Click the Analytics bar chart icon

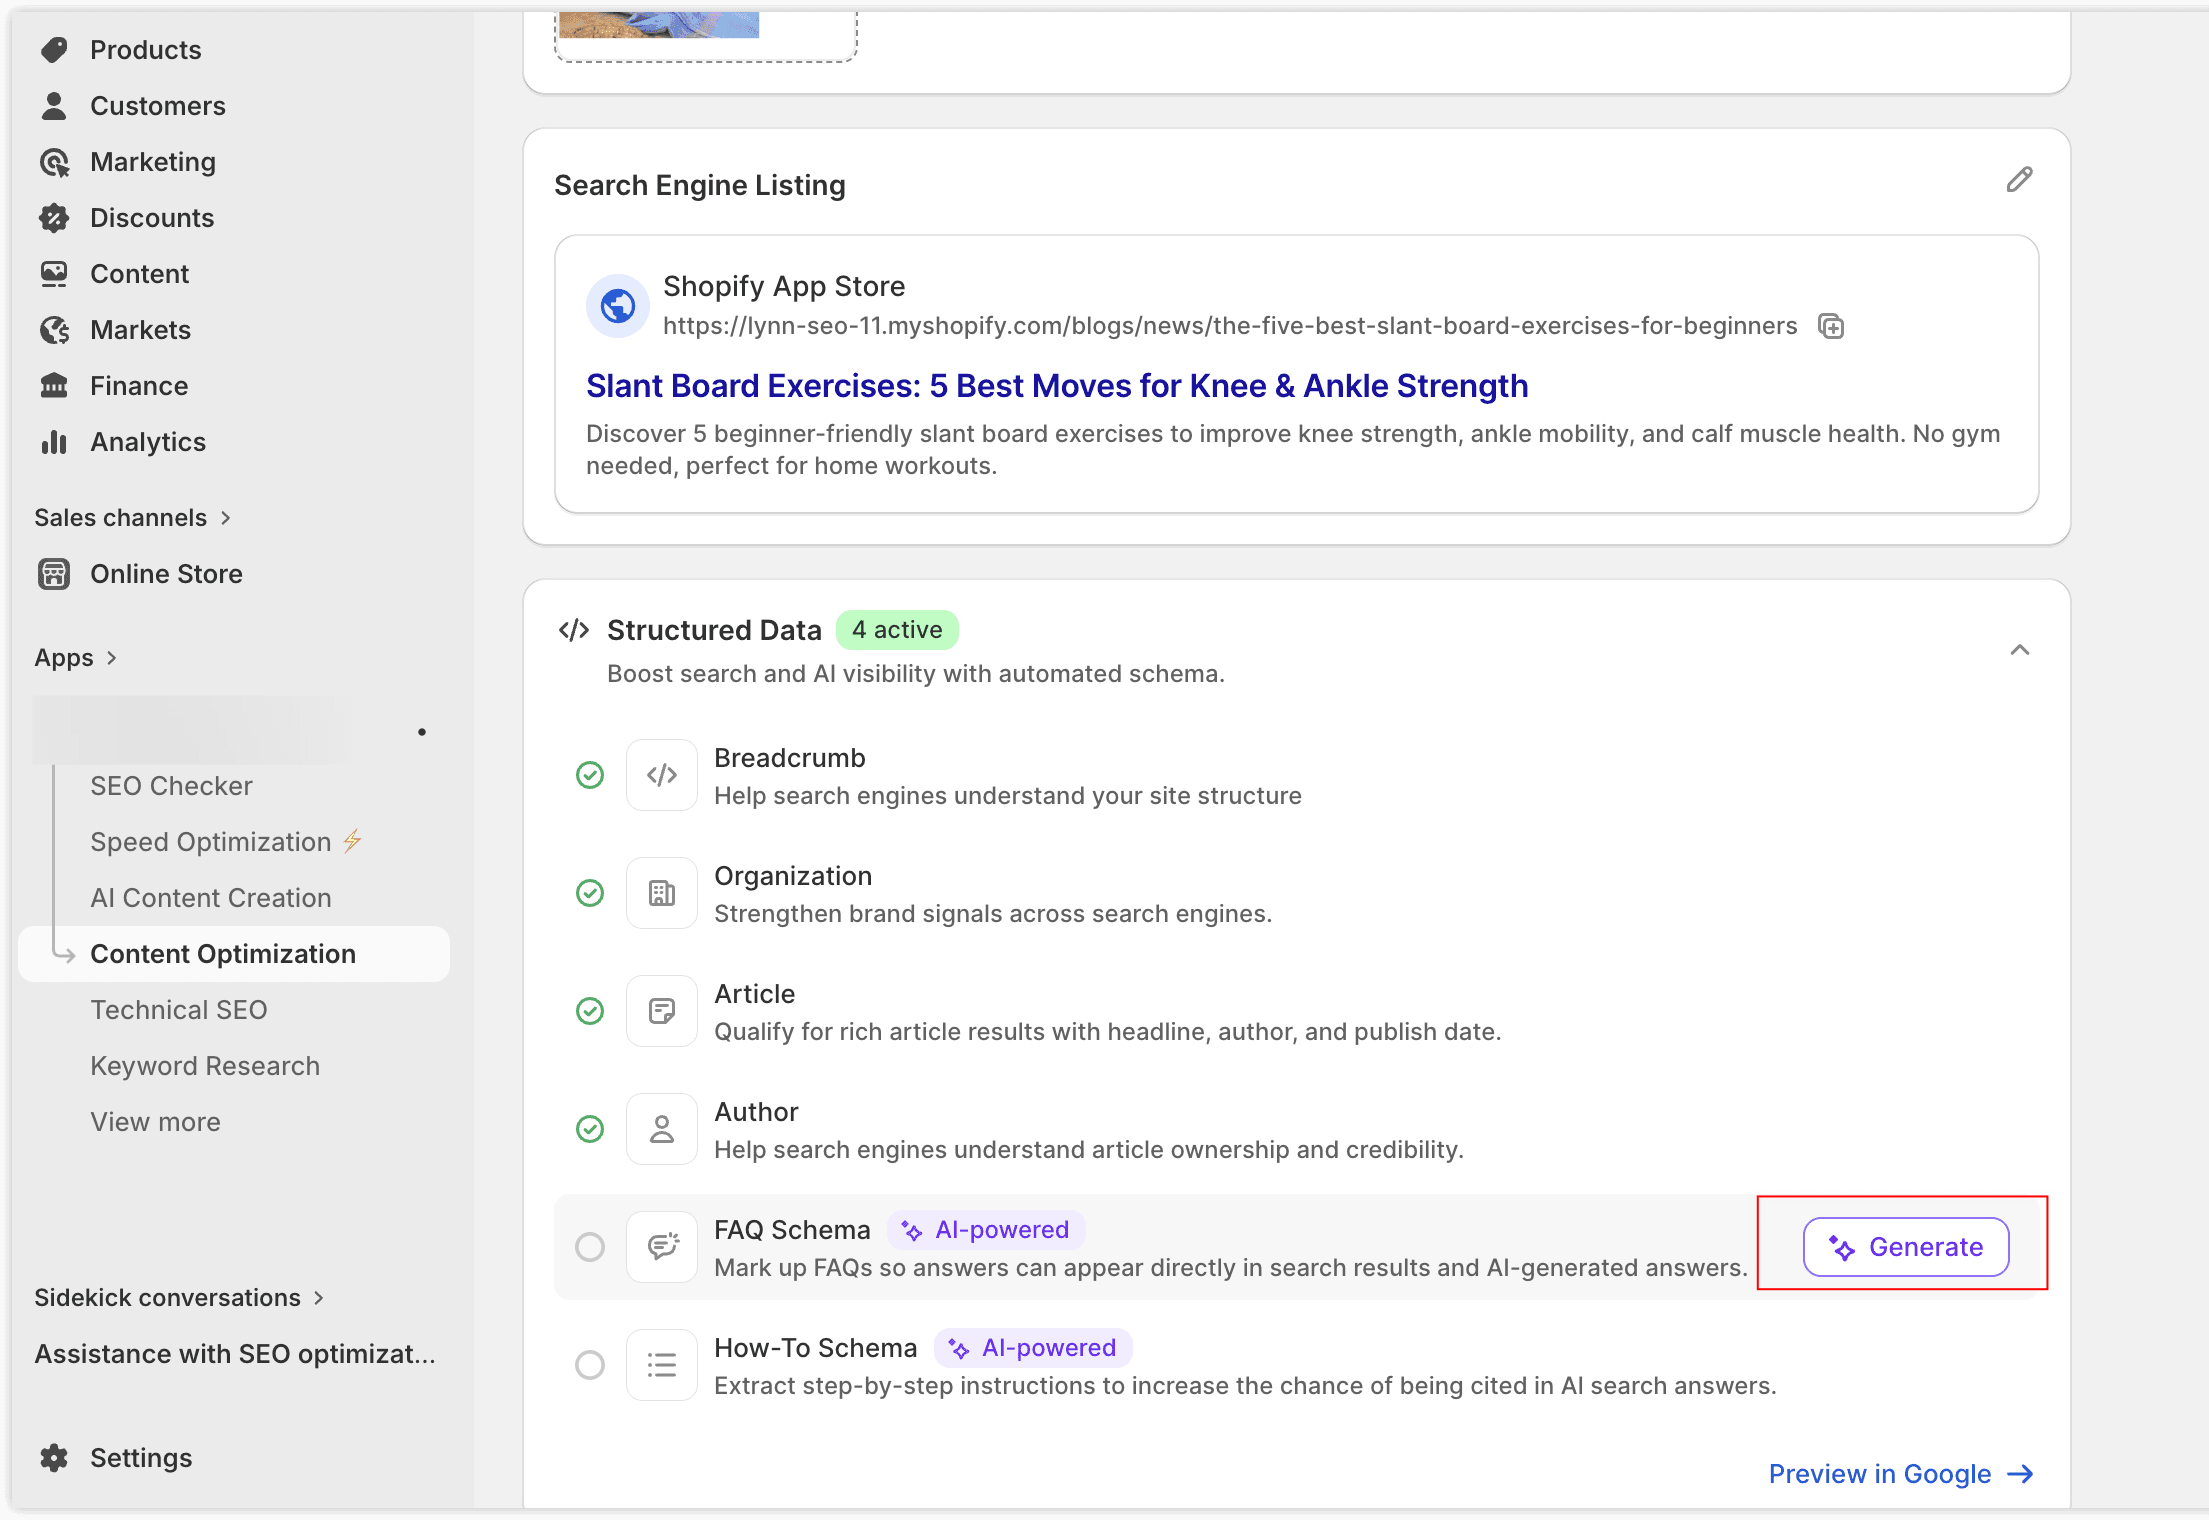click(54, 442)
